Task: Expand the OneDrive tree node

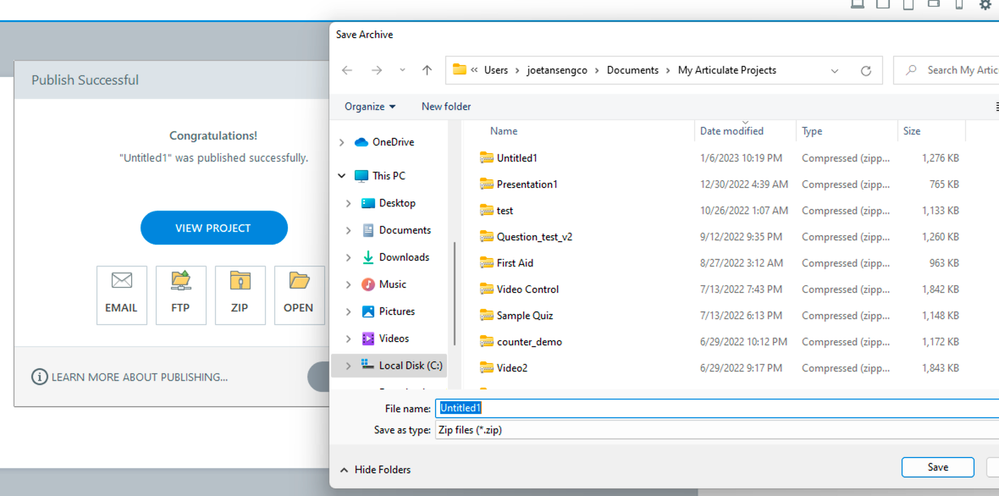Action: pos(342,143)
